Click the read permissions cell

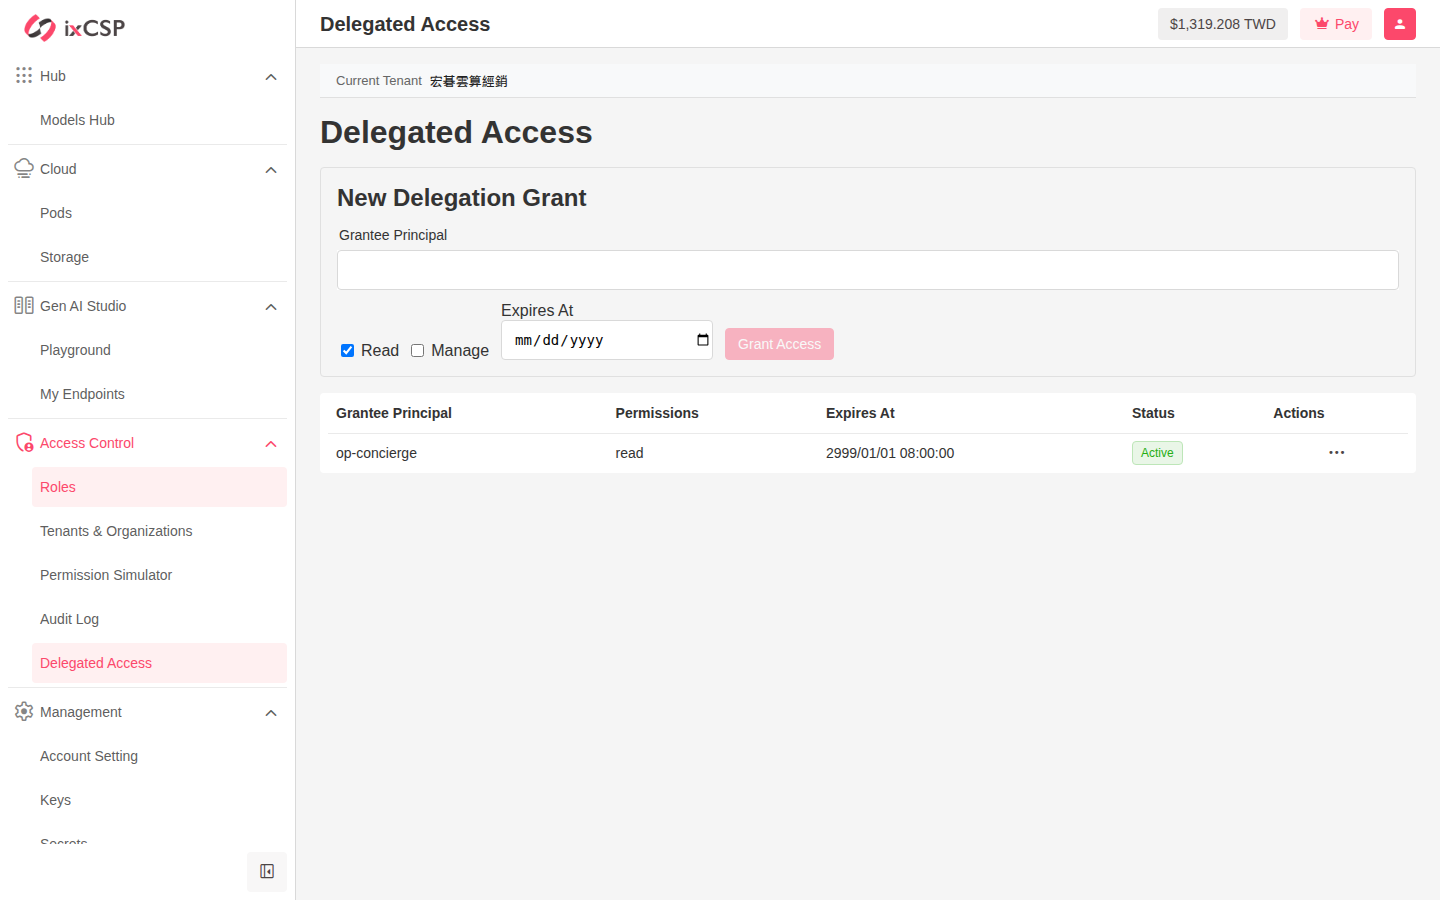click(629, 453)
